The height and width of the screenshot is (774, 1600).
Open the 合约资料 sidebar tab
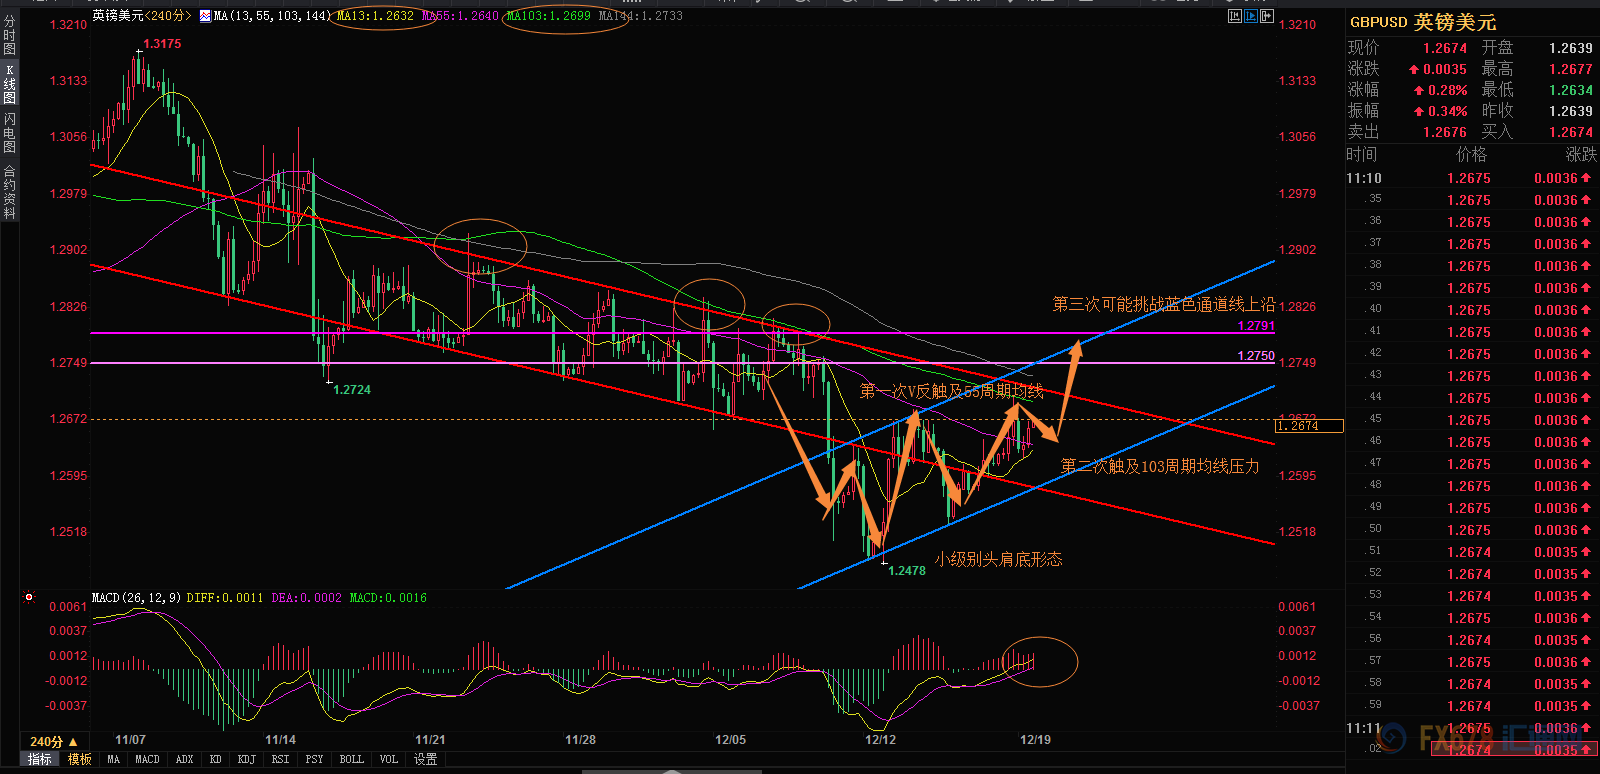[x=9, y=192]
